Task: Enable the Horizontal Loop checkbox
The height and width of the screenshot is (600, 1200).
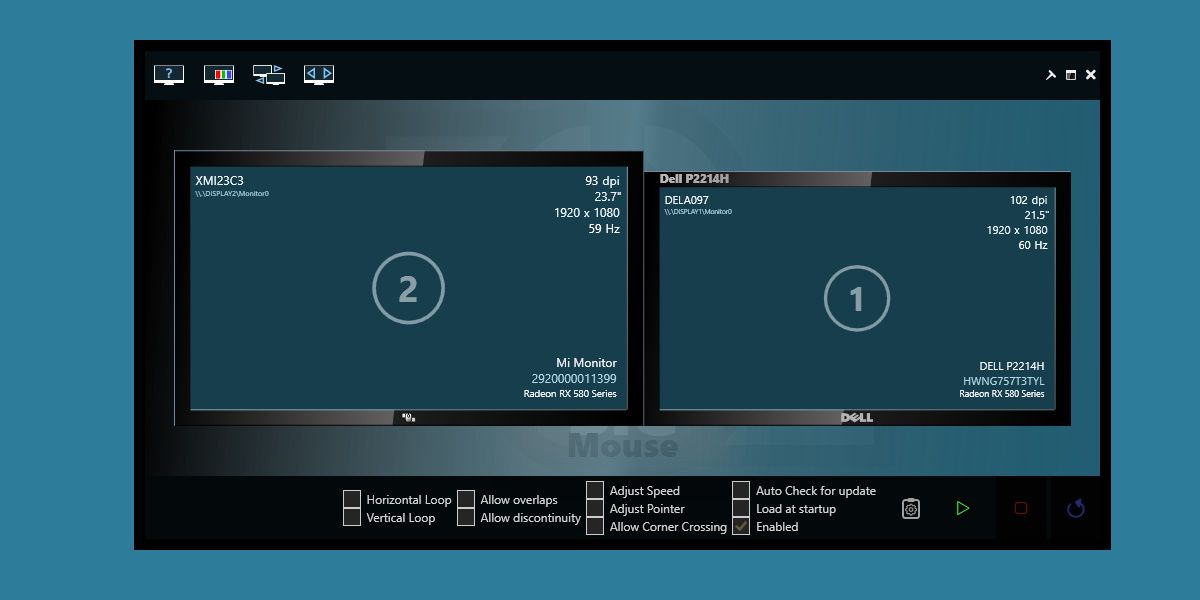Action: pyautogui.click(x=352, y=499)
